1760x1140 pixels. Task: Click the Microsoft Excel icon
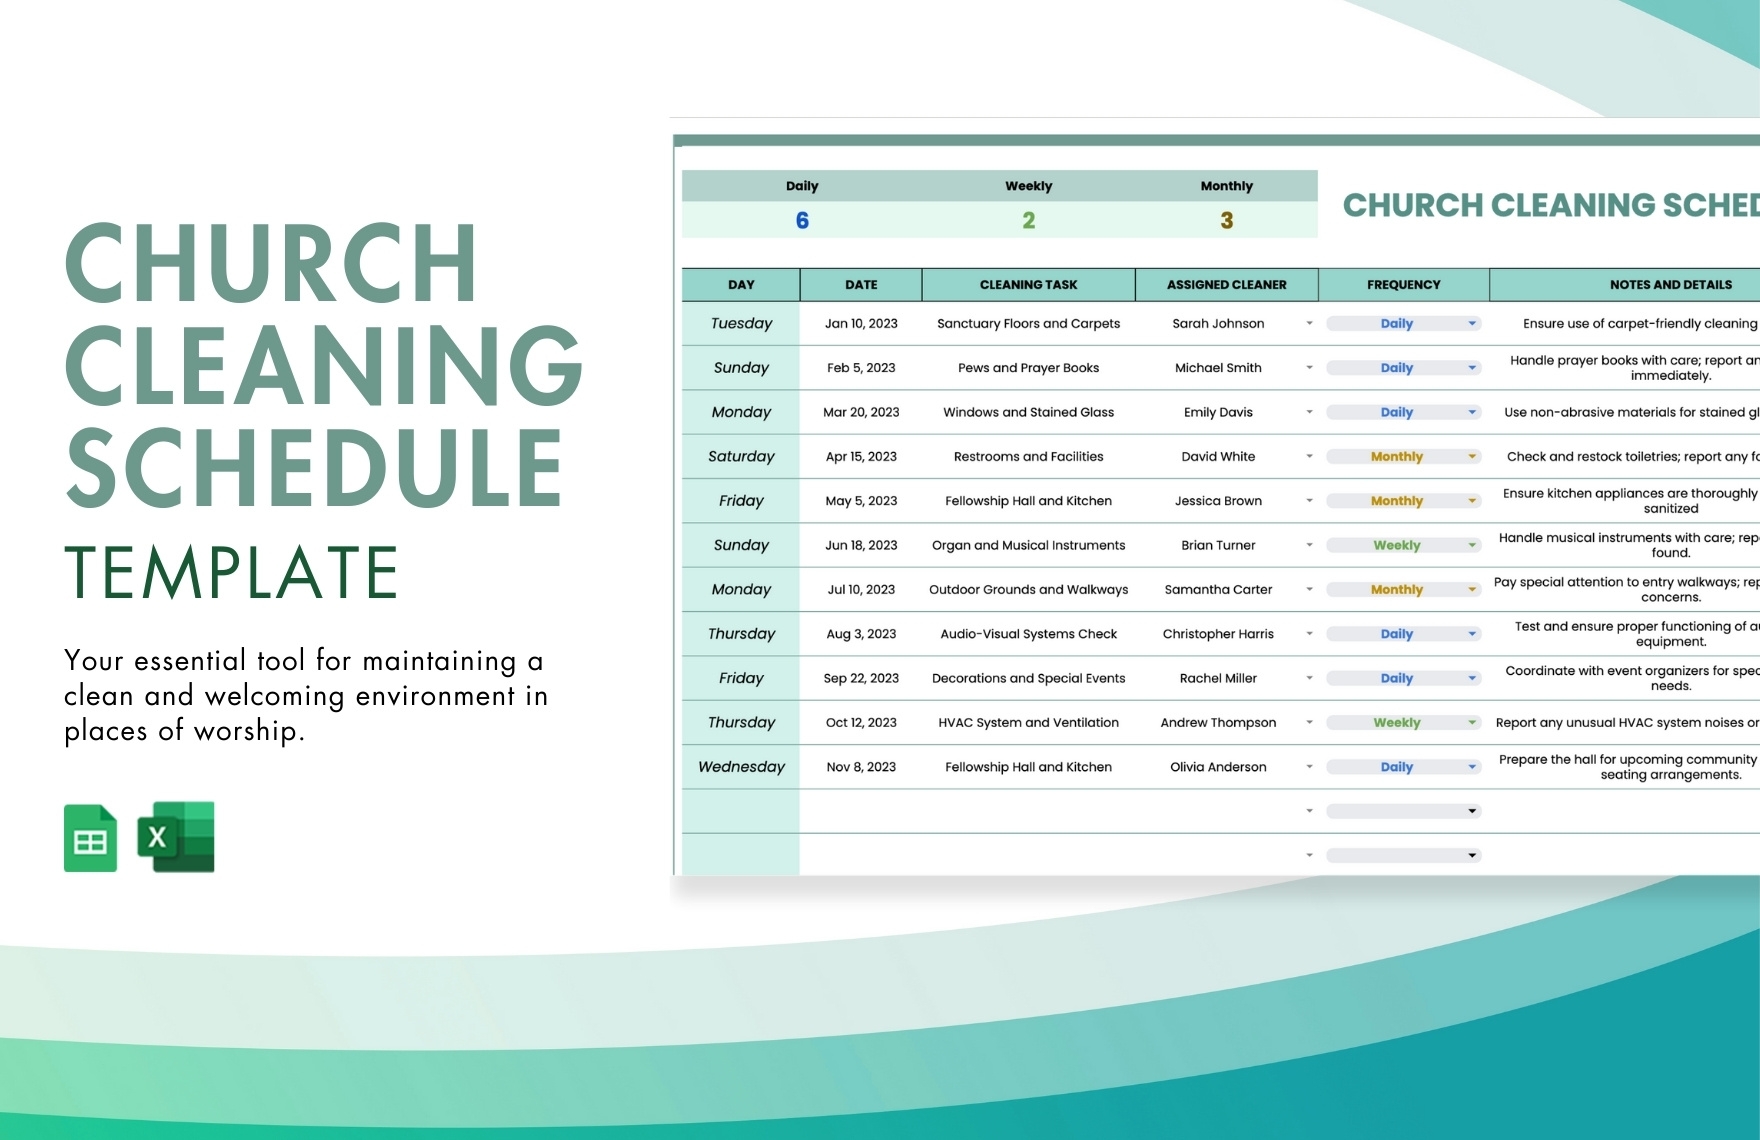(177, 837)
